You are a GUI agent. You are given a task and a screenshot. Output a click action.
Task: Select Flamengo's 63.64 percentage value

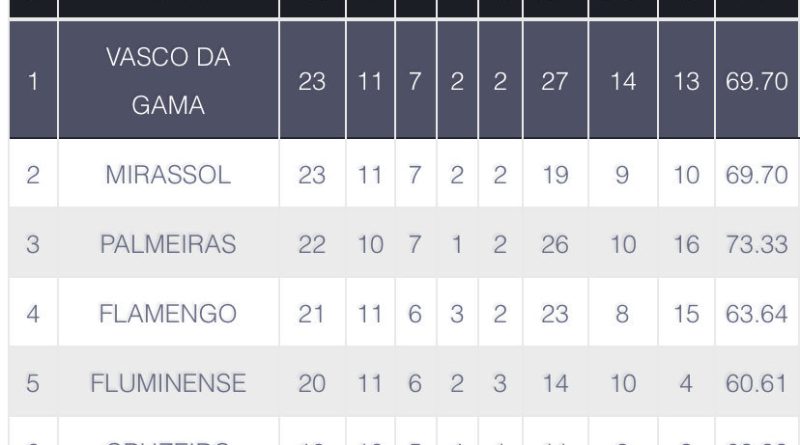[756, 314]
